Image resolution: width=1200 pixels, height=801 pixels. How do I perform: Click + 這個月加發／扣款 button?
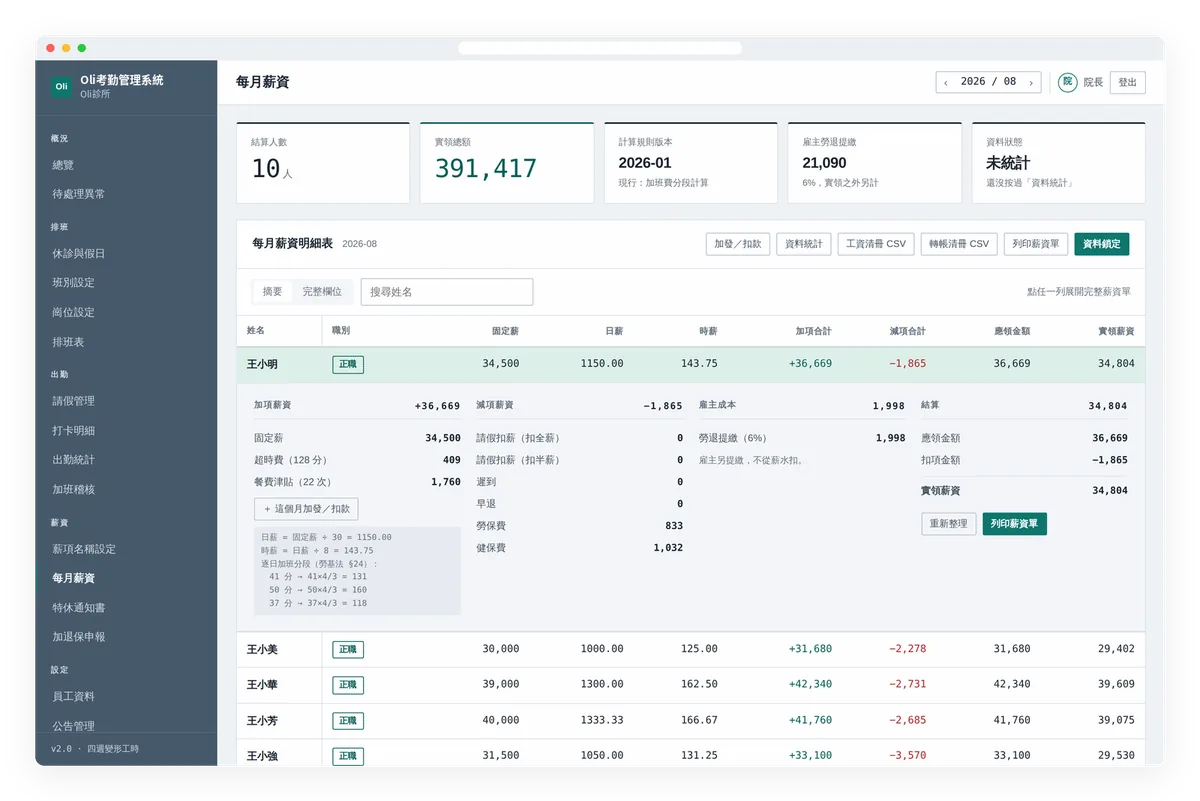pos(306,509)
